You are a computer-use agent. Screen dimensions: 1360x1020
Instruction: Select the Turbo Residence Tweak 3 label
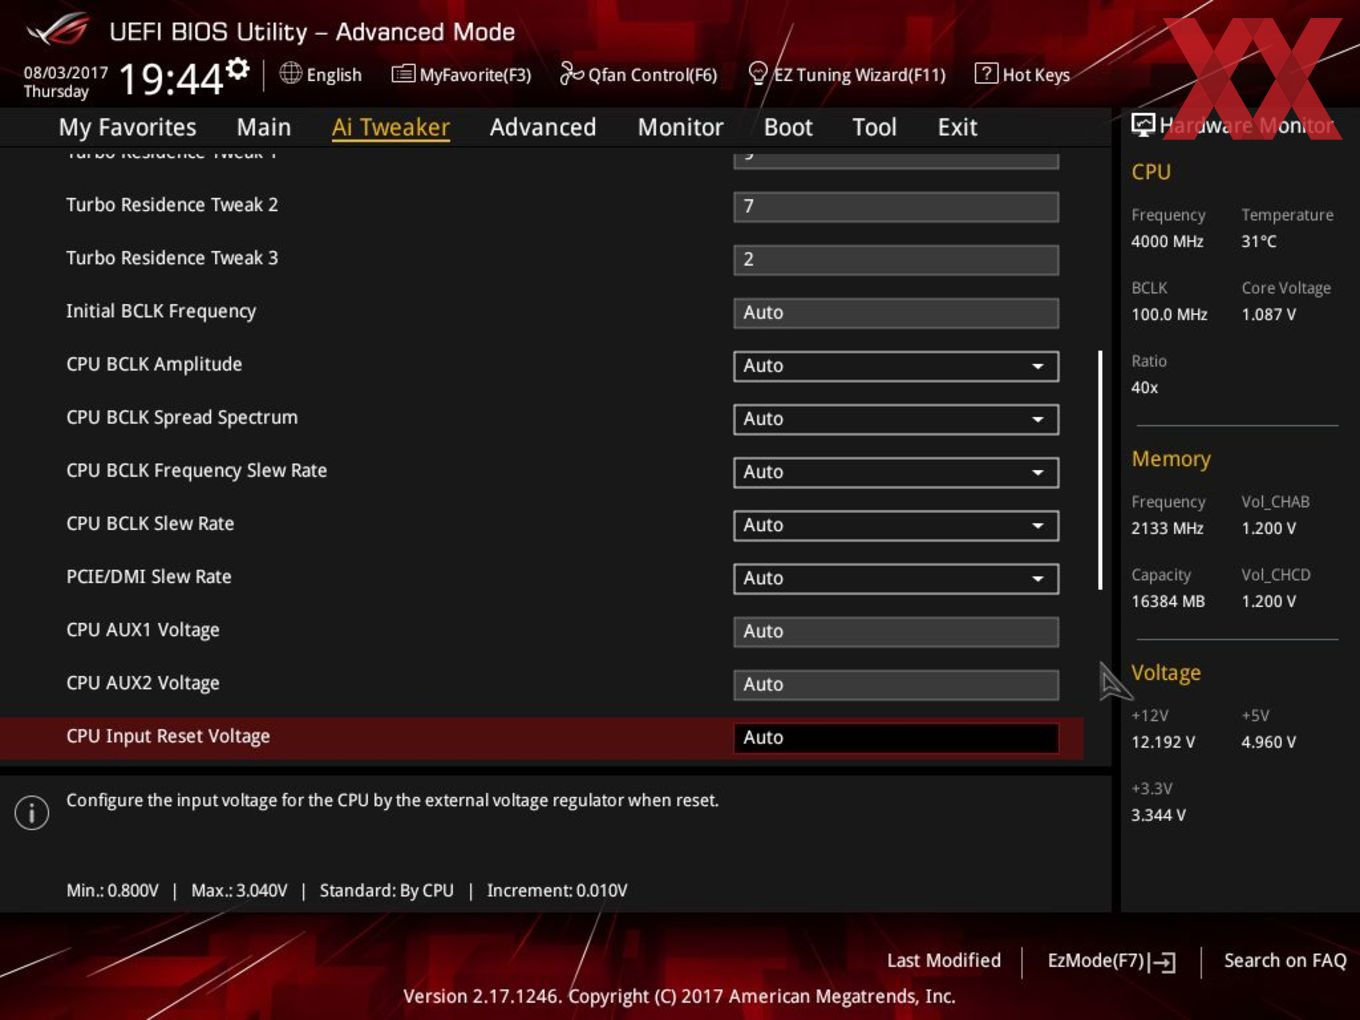172,258
